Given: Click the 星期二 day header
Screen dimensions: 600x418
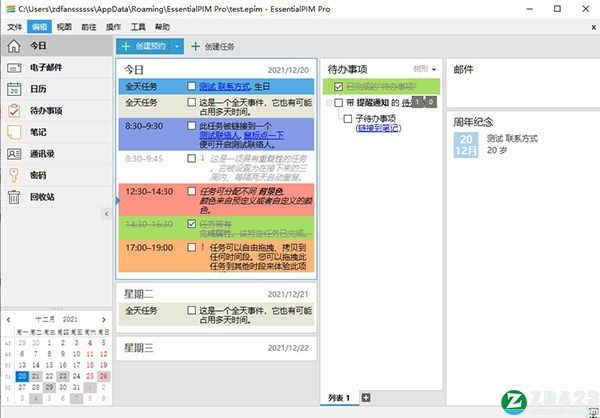Looking at the screenshot, I should [139, 294].
